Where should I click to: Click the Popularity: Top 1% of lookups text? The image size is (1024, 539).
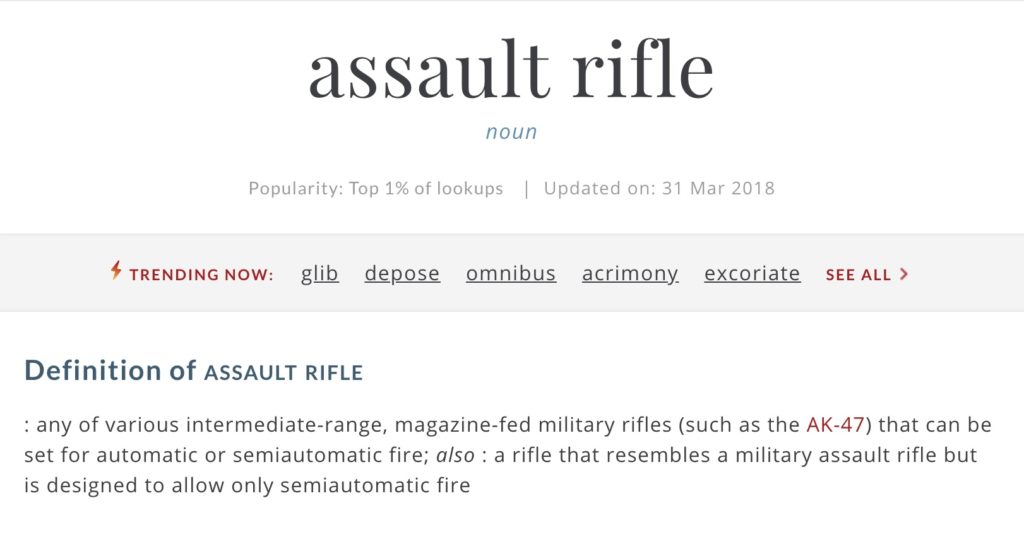376,189
